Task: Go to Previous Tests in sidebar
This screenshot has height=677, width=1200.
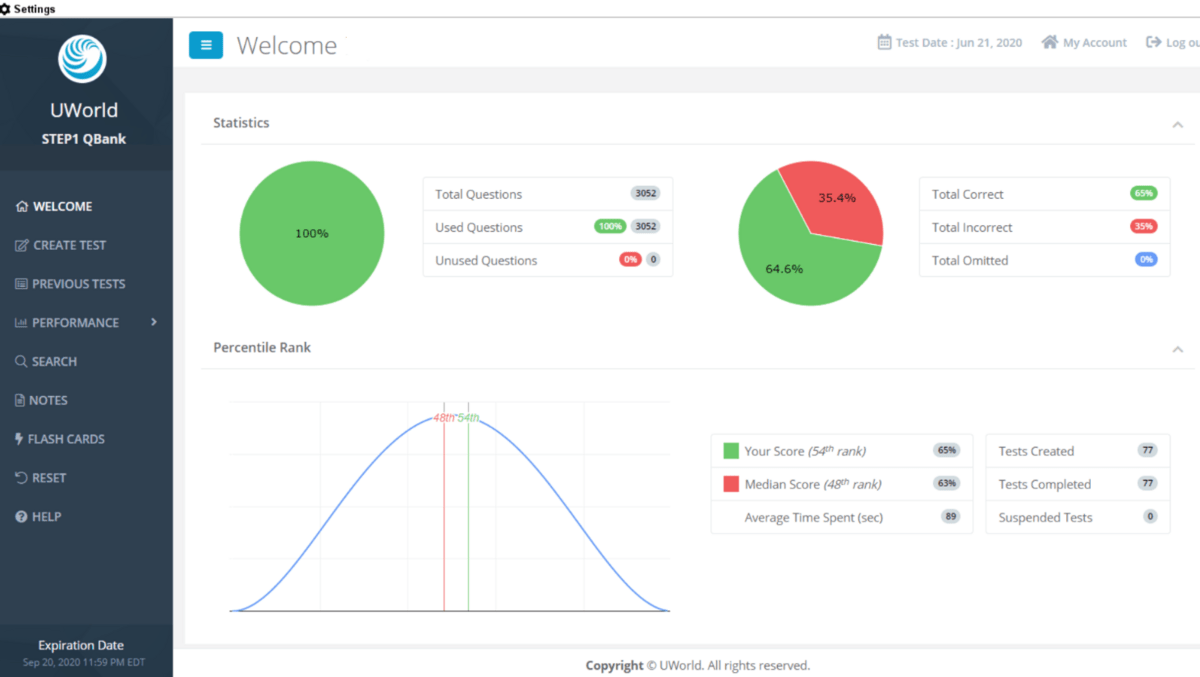Action: click(70, 284)
